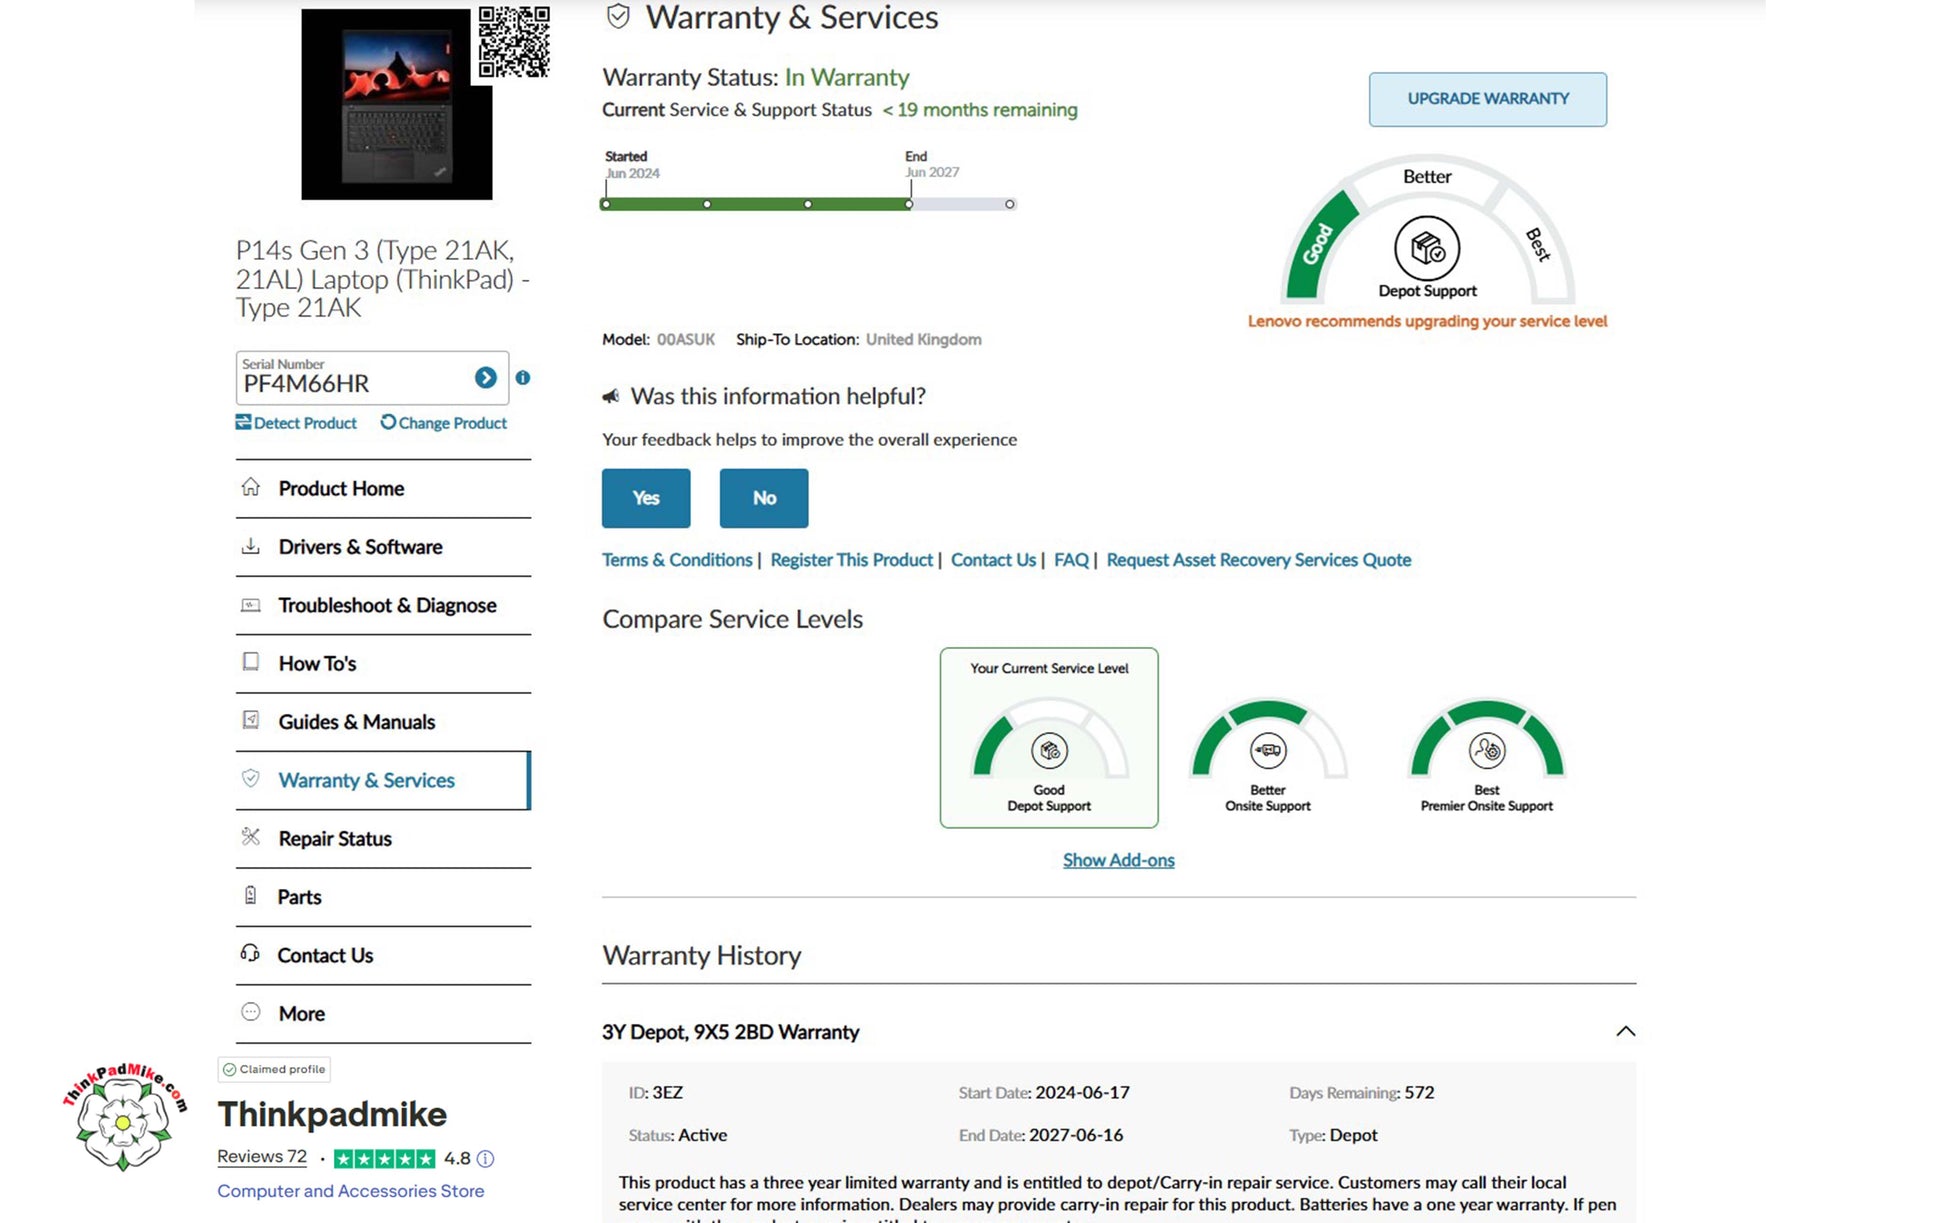
Task: Expand Show Add-ons link
Action: tap(1118, 860)
